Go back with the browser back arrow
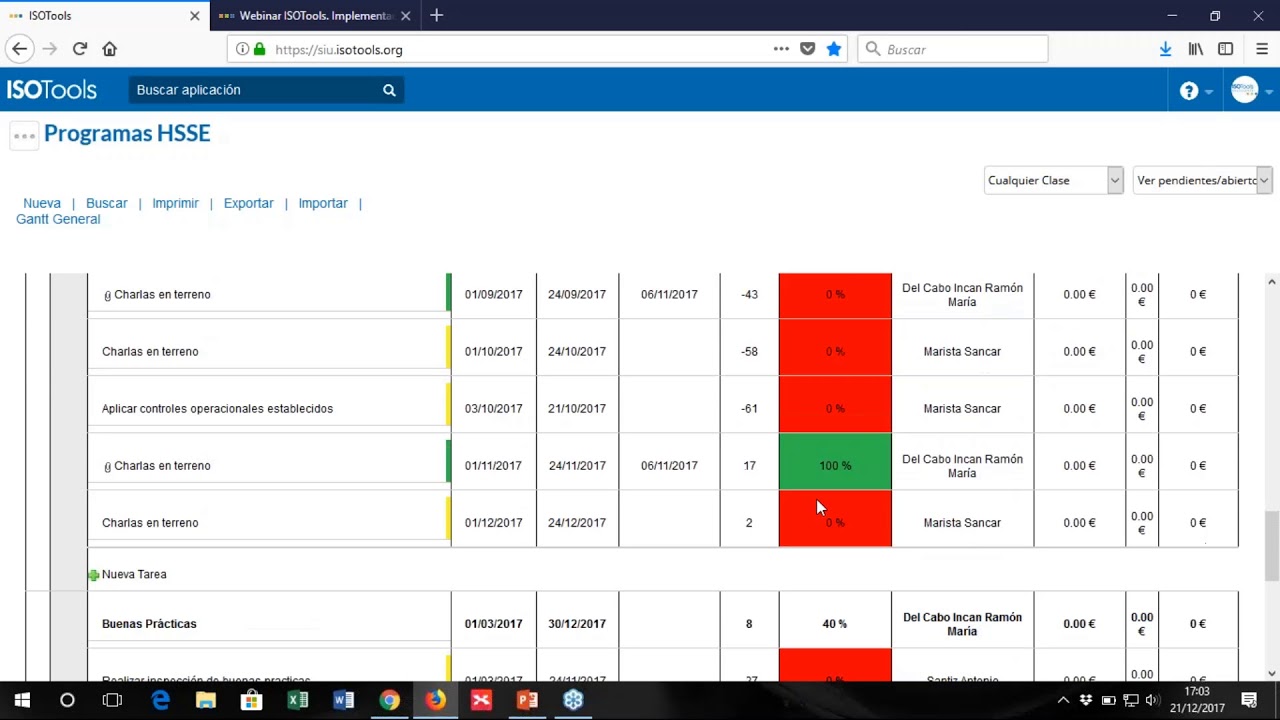This screenshot has width=1280, height=720. (20, 49)
